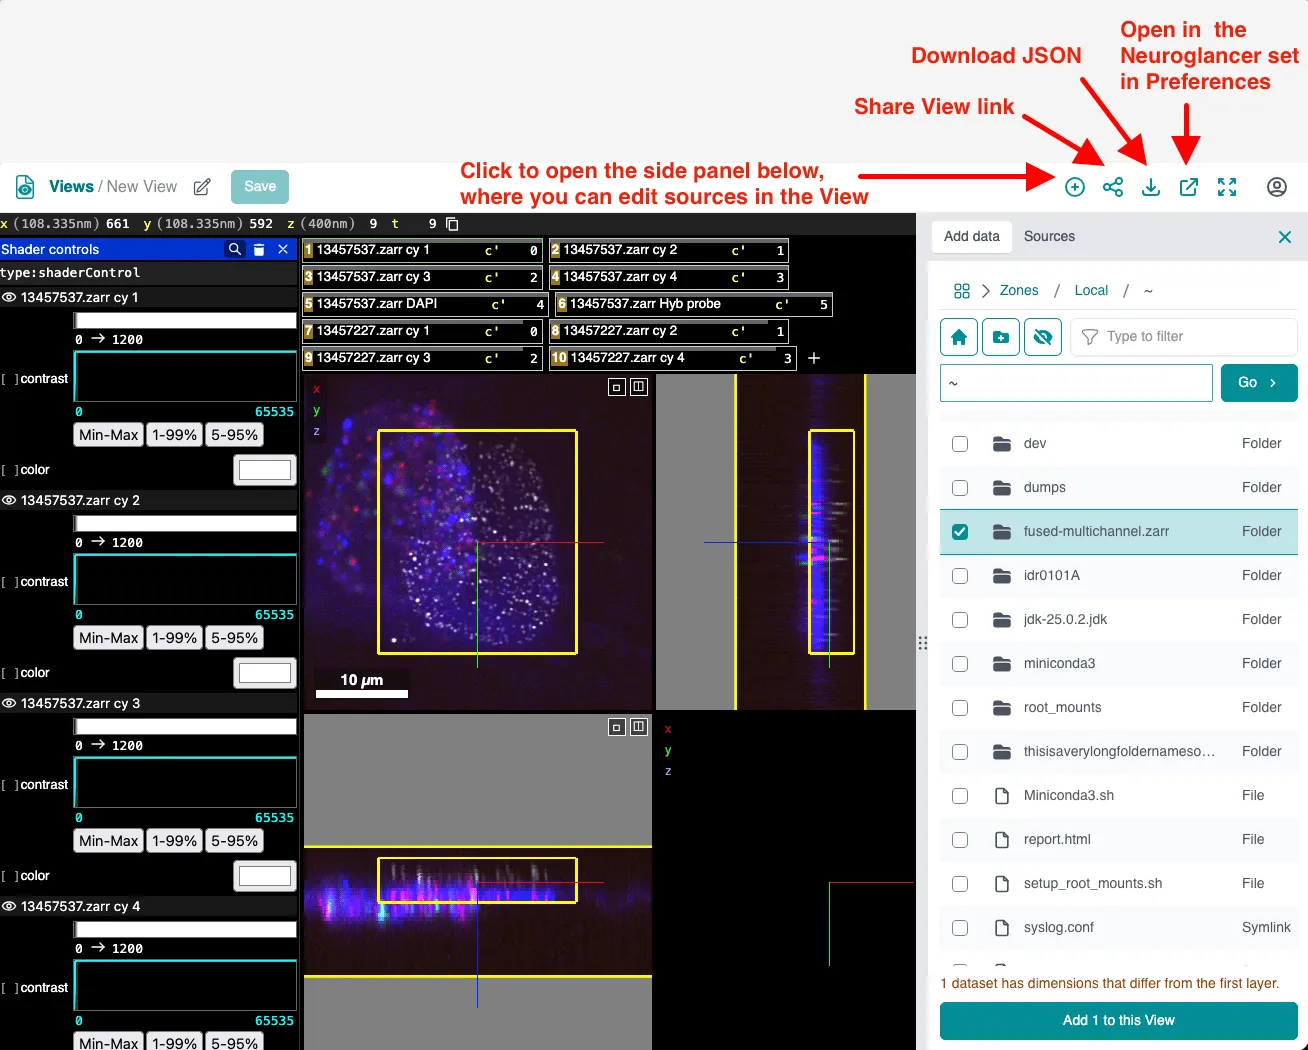Select layer tab 13457537.zarr Hyb probe
This screenshot has height=1050, width=1308.
(694, 304)
